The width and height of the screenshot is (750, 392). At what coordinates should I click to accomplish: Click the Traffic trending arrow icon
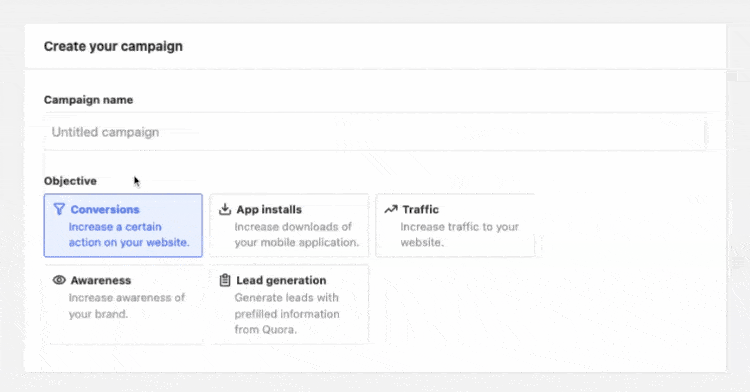point(391,209)
